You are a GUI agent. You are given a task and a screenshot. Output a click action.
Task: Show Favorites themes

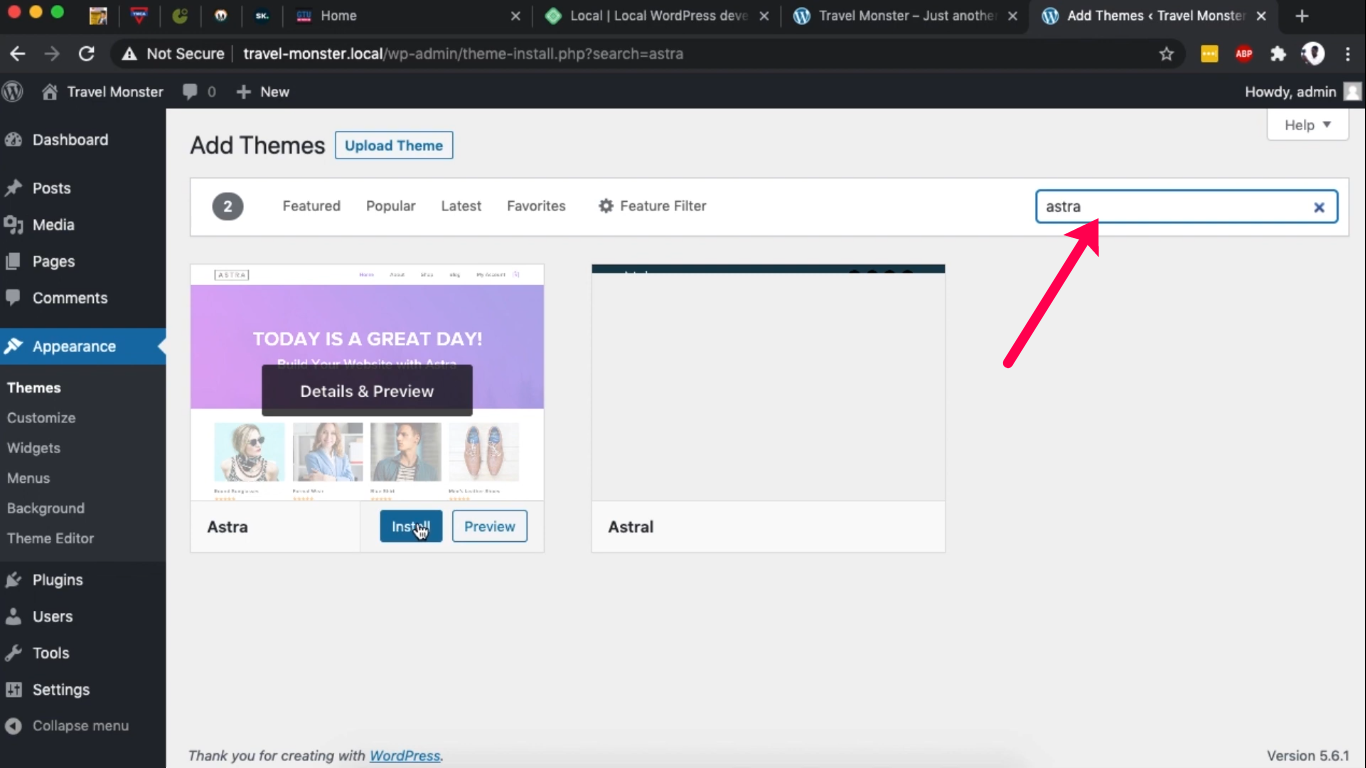(x=536, y=206)
